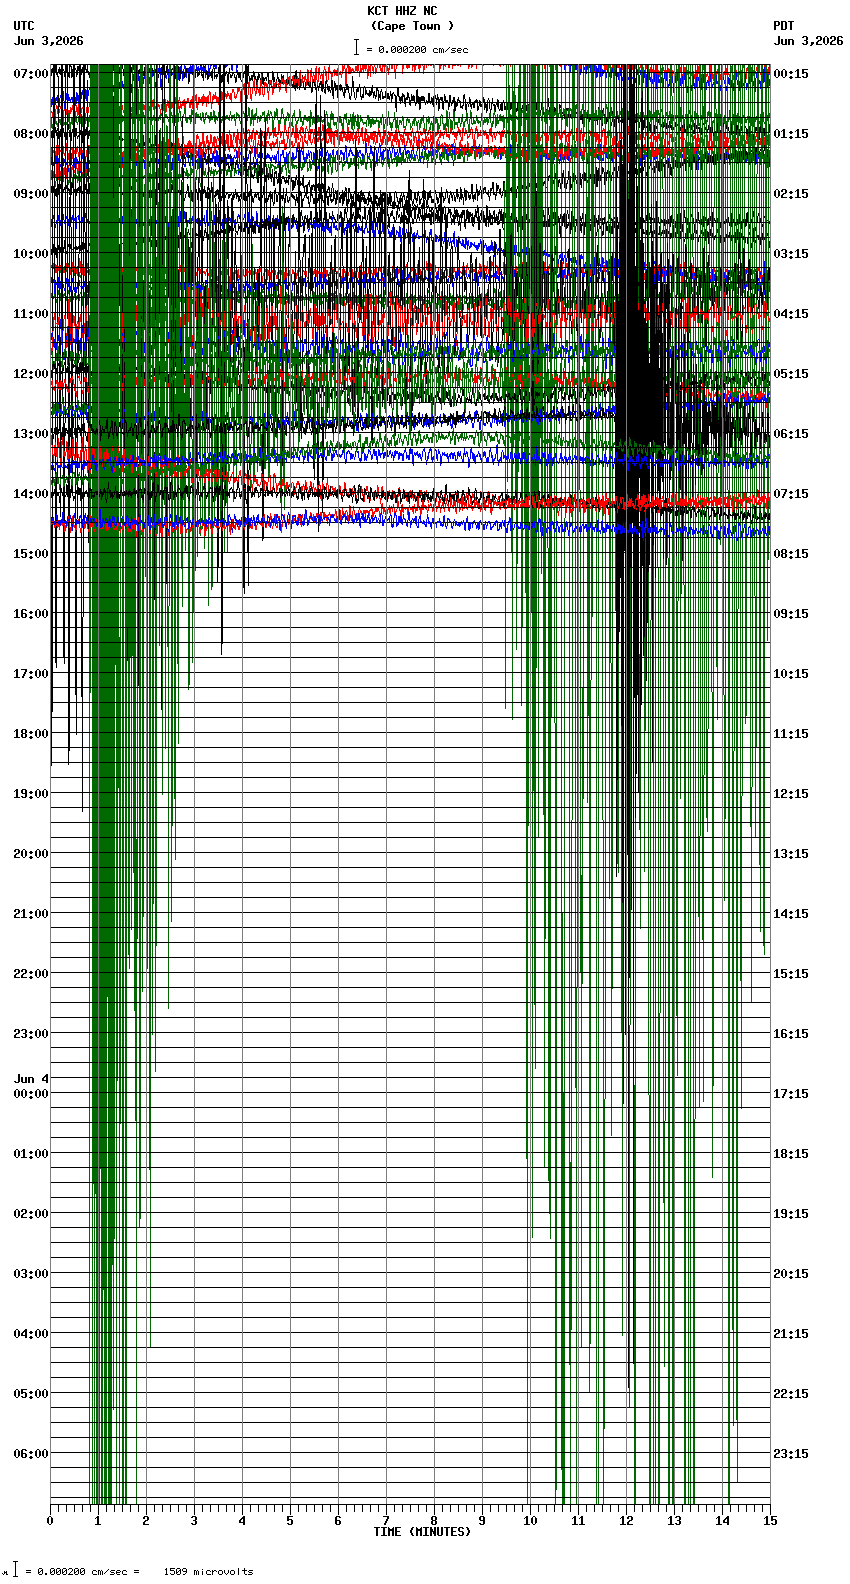Image resolution: width=850 pixels, height=1584 pixels.
Task: Click the UTC time label '01:00'
Action: [x=31, y=1154]
